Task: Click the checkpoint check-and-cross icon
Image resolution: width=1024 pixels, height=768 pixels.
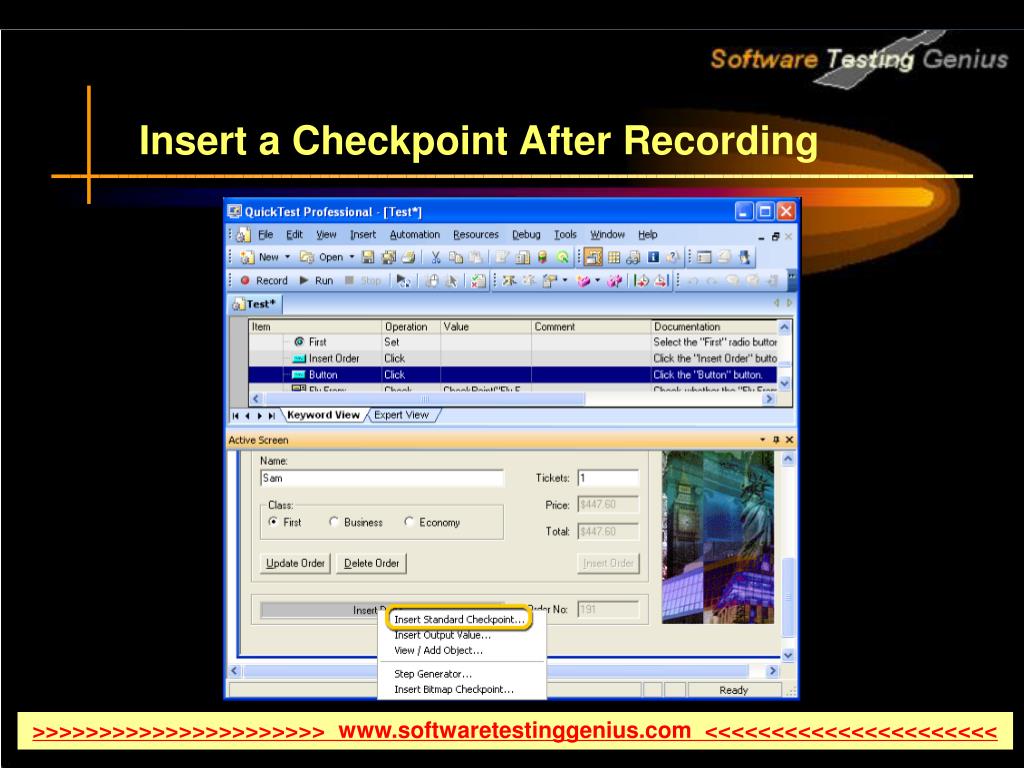Action: click(x=479, y=281)
